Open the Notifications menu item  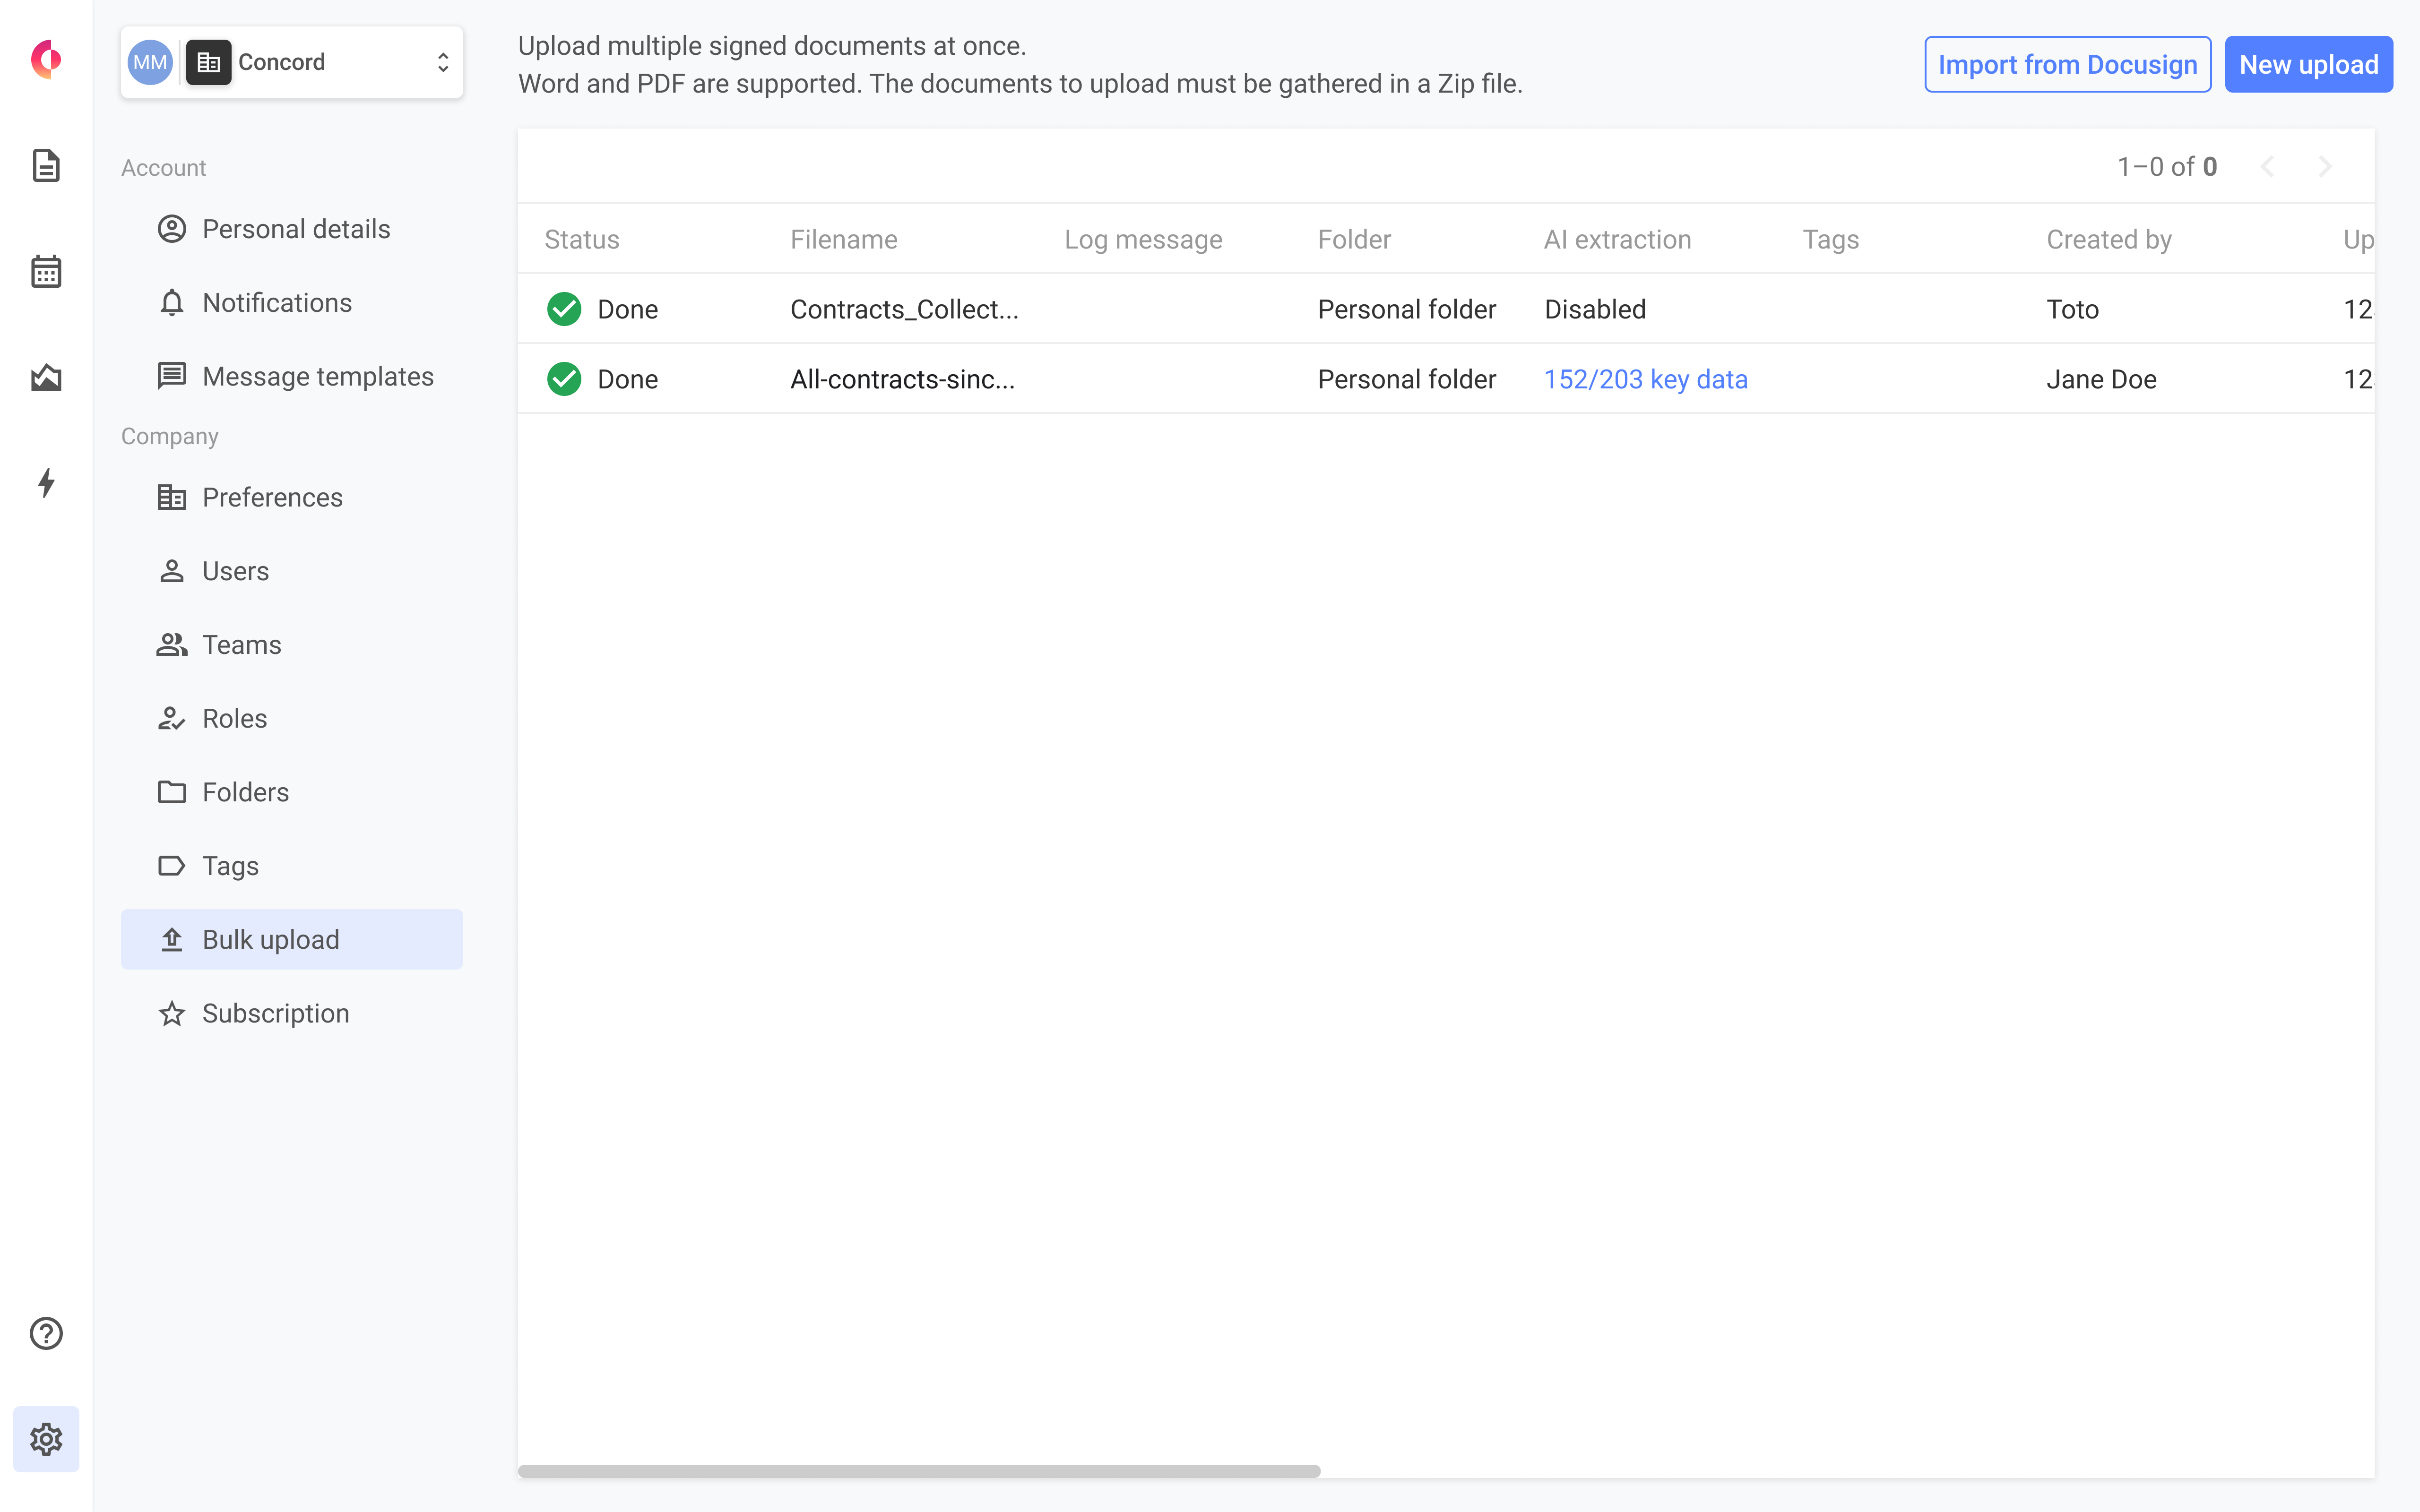(x=277, y=303)
